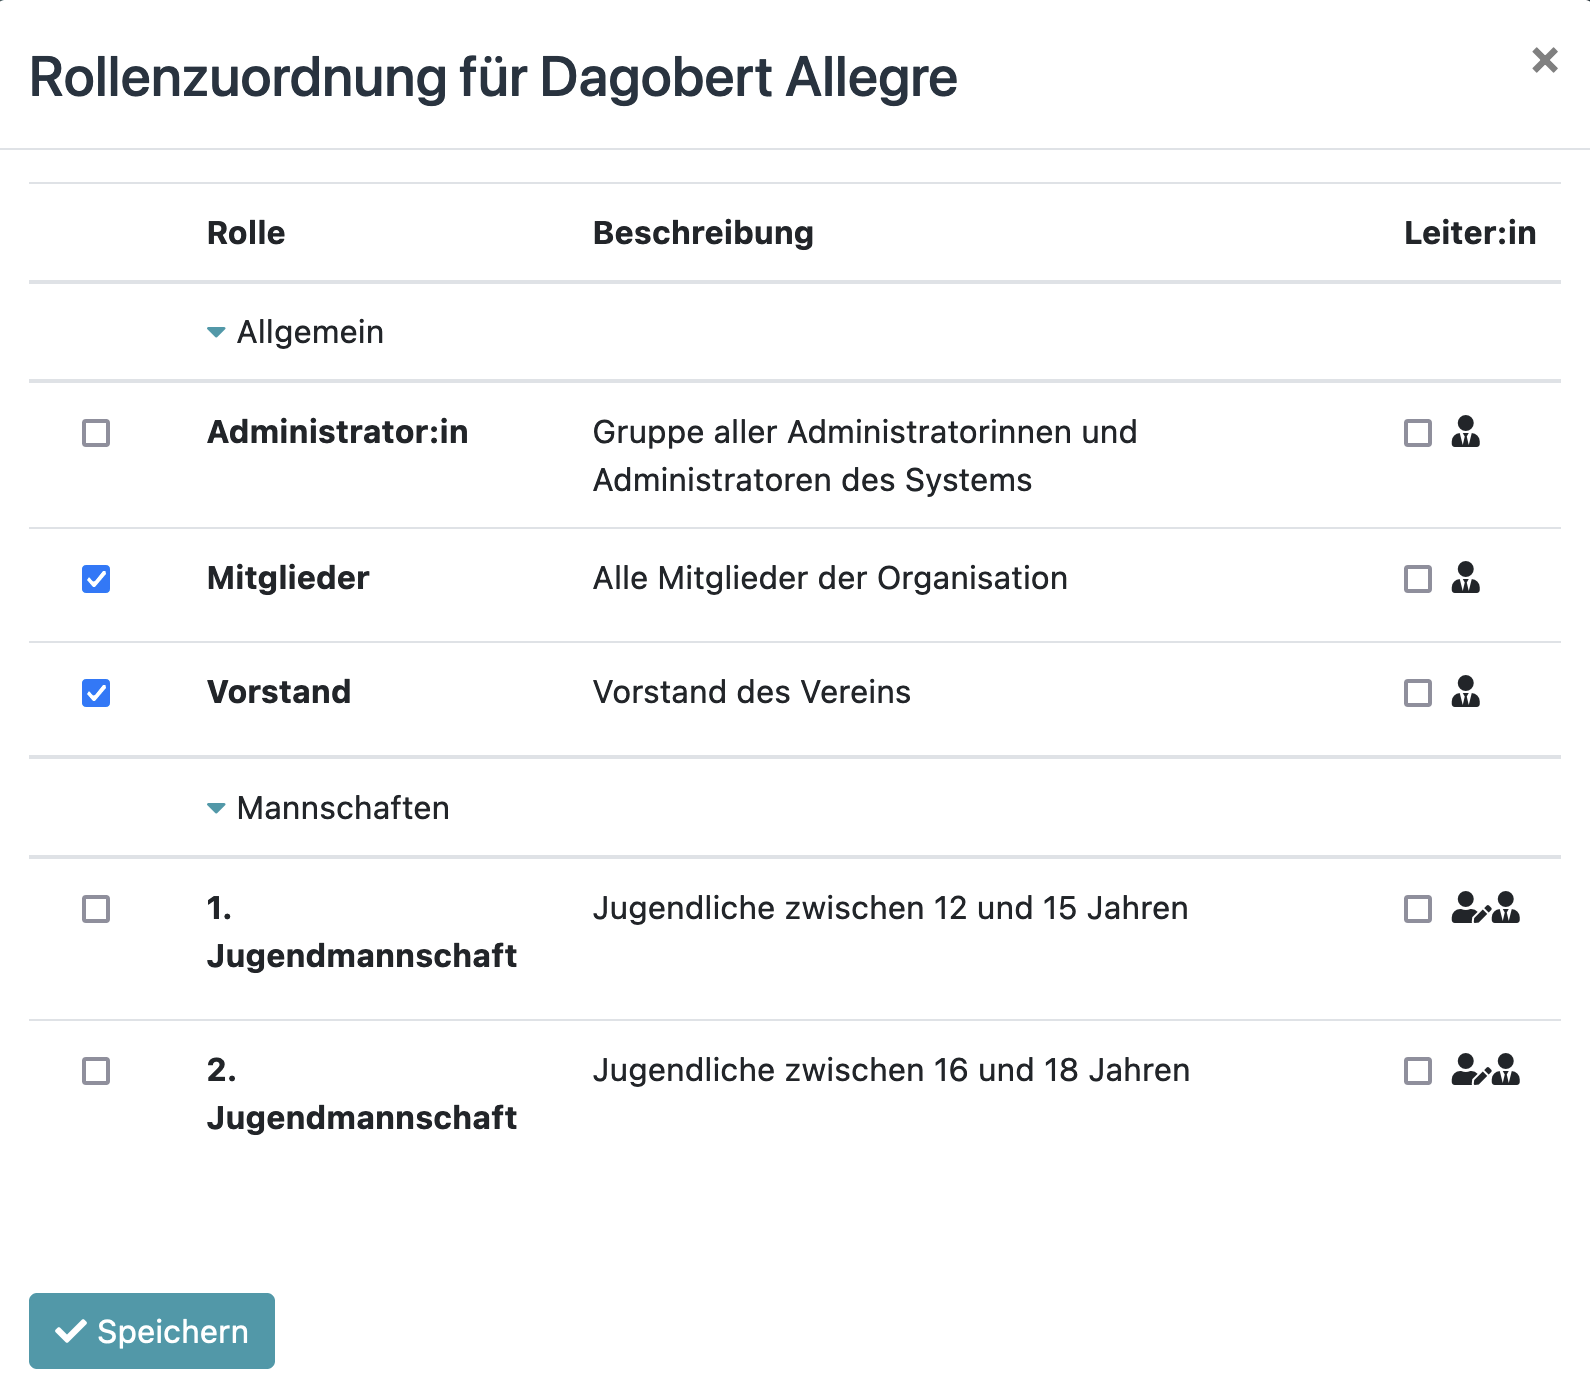Click leader icons for 2. Jugendmannschaft
This screenshot has height=1396, width=1590.
tap(1485, 1070)
